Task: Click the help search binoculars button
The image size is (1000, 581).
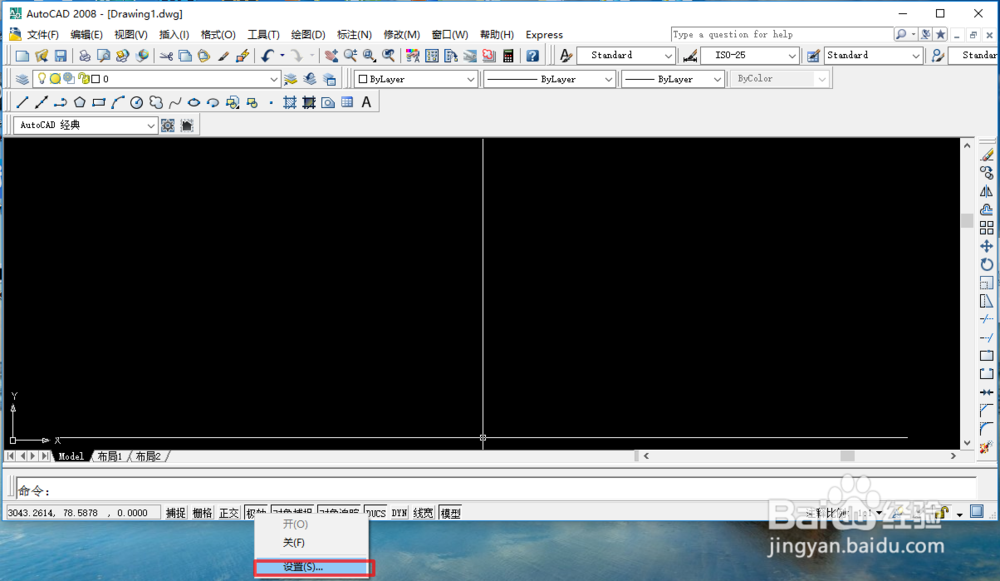Action: (901, 34)
